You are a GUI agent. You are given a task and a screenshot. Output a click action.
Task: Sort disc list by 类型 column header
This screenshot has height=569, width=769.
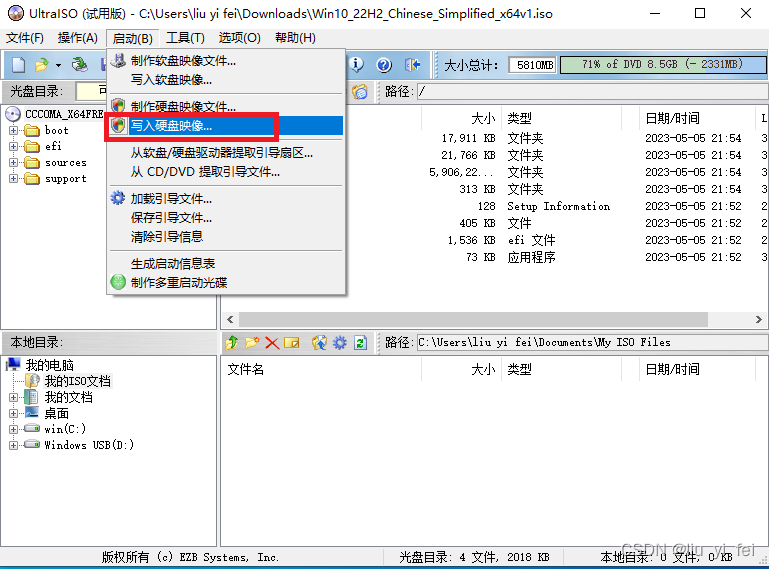pos(519,118)
